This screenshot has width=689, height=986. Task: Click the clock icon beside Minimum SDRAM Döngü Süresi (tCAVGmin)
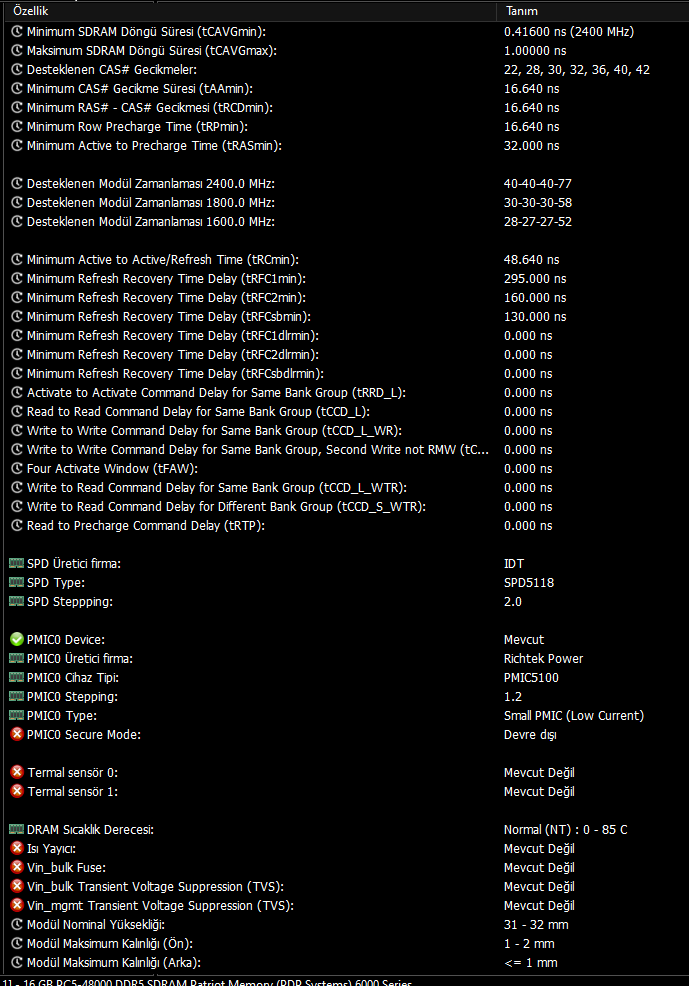(17, 31)
